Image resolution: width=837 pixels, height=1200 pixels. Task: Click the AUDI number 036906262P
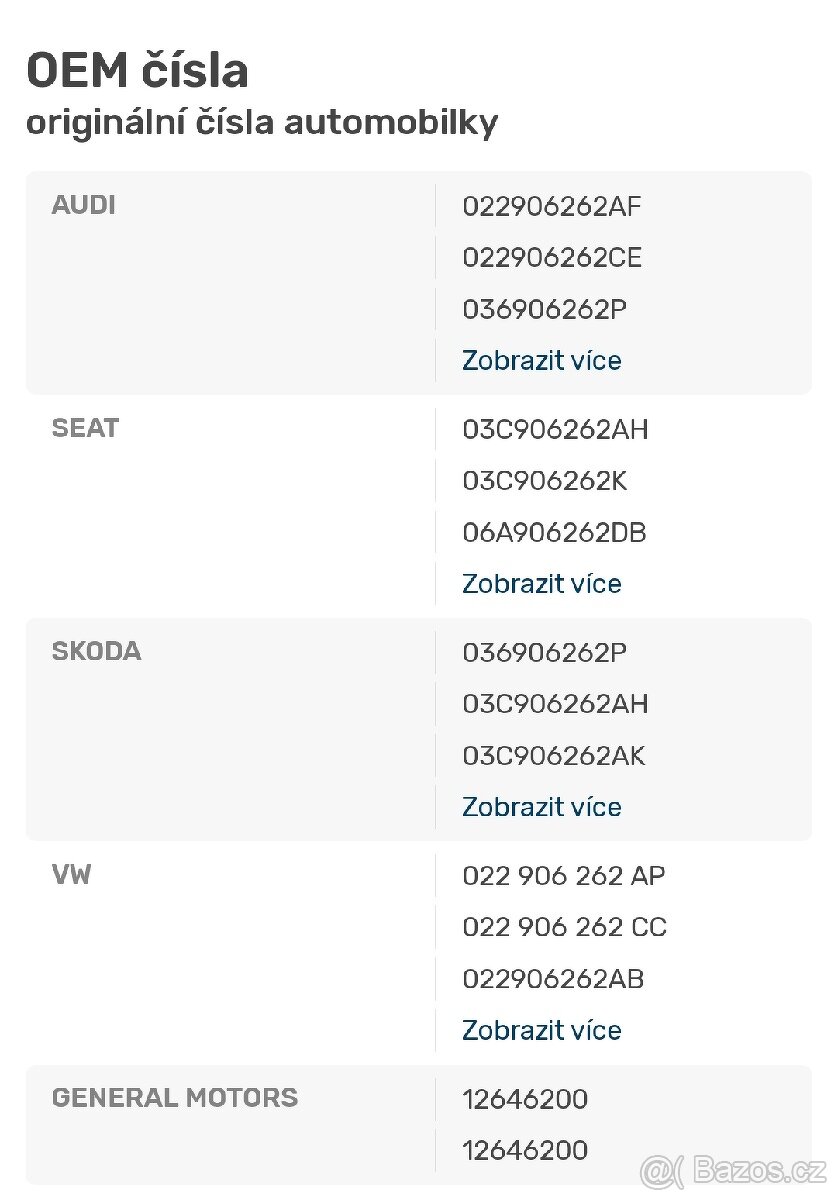pyautogui.click(x=544, y=309)
